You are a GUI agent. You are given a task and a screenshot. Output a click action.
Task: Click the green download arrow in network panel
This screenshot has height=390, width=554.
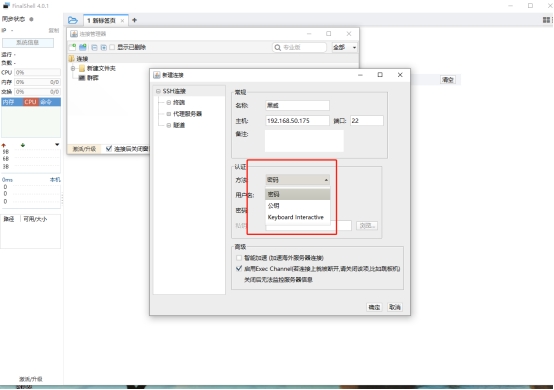click(x=23, y=145)
